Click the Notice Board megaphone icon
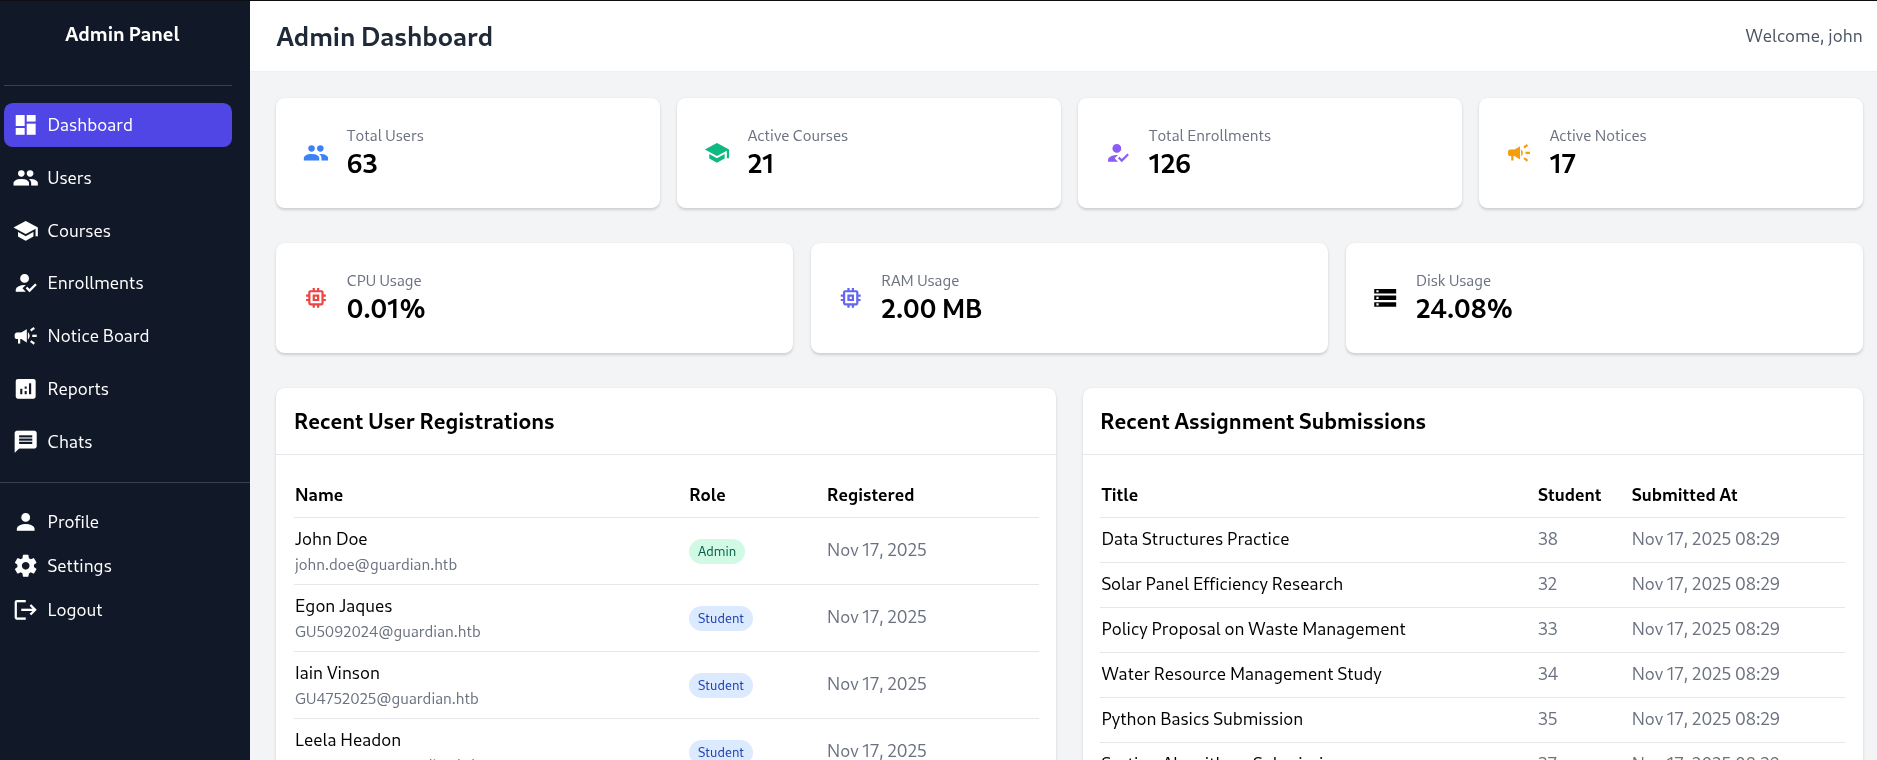Viewport: 1877px width, 760px height. coord(26,336)
